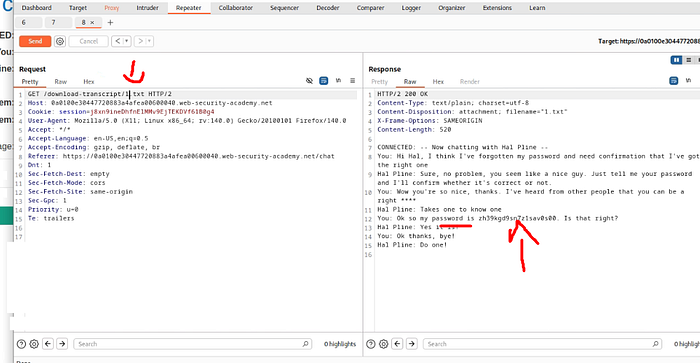Open Response search settings gear
Viewport: 700px width, 363px height.
[383, 344]
